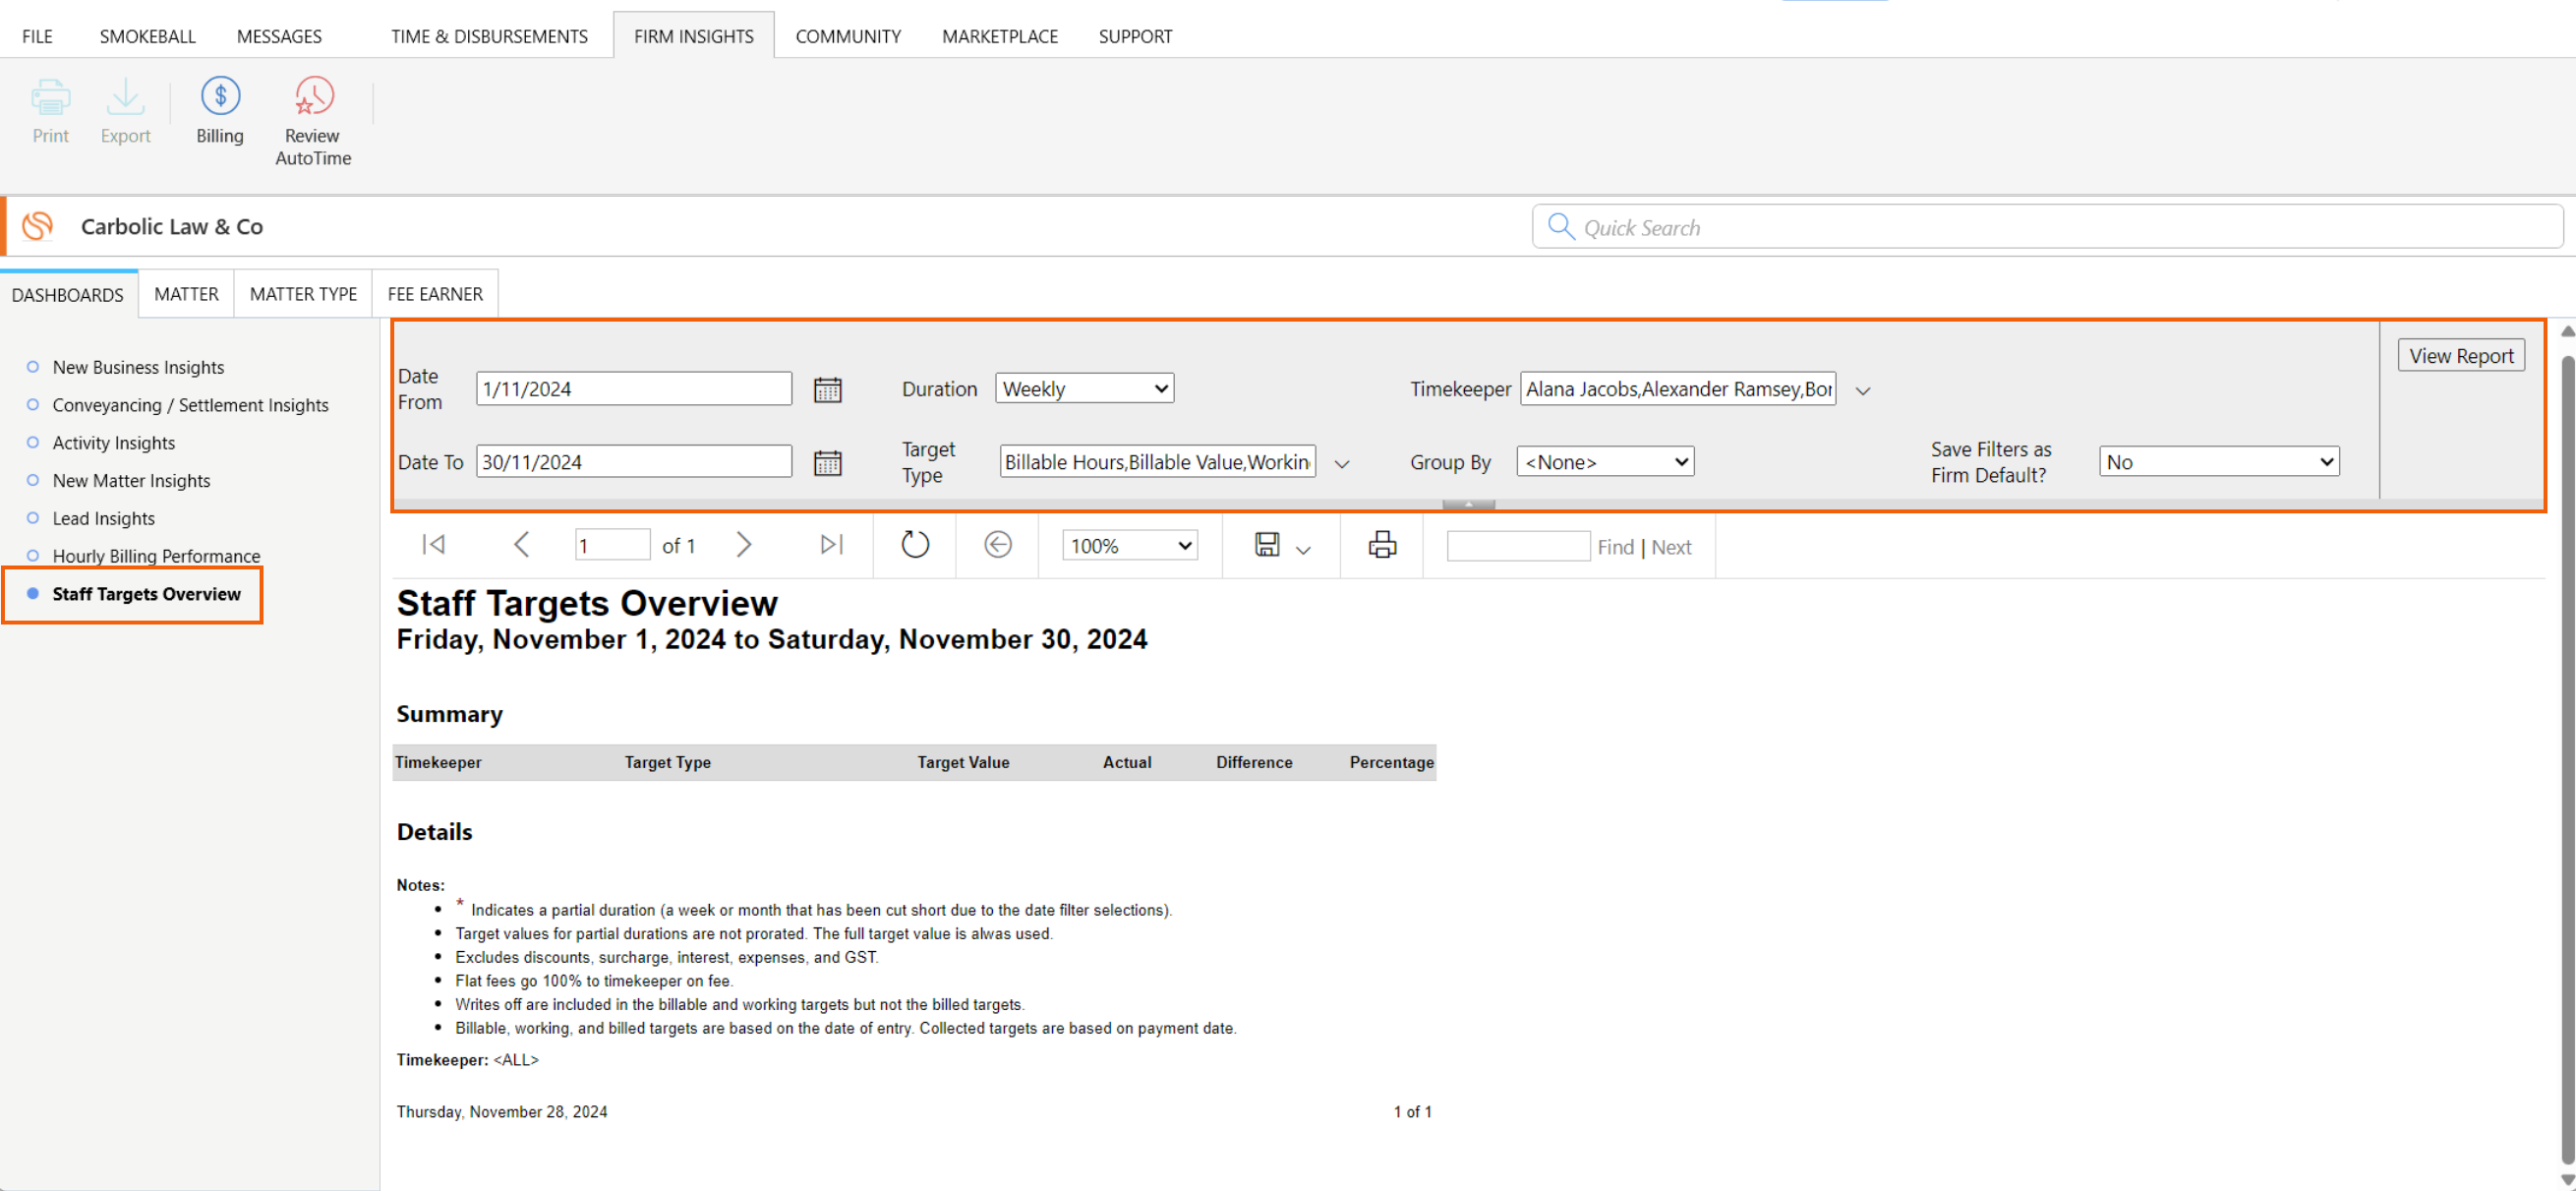Image resolution: width=2576 pixels, height=1191 pixels.
Task: Click the scrollbar down arrow
Action: pyautogui.click(x=2567, y=1180)
